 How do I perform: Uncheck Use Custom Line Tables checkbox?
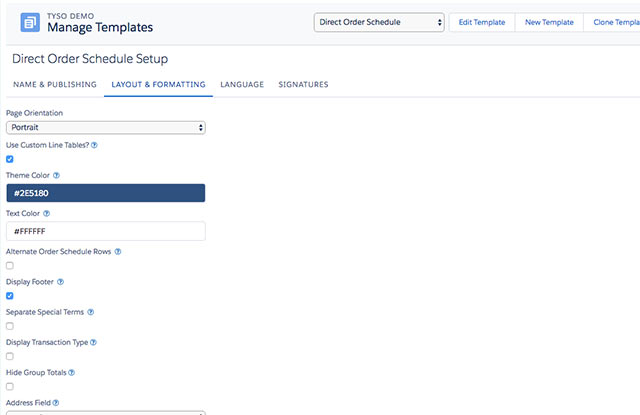pyautogui.click(x=10, y=159)
